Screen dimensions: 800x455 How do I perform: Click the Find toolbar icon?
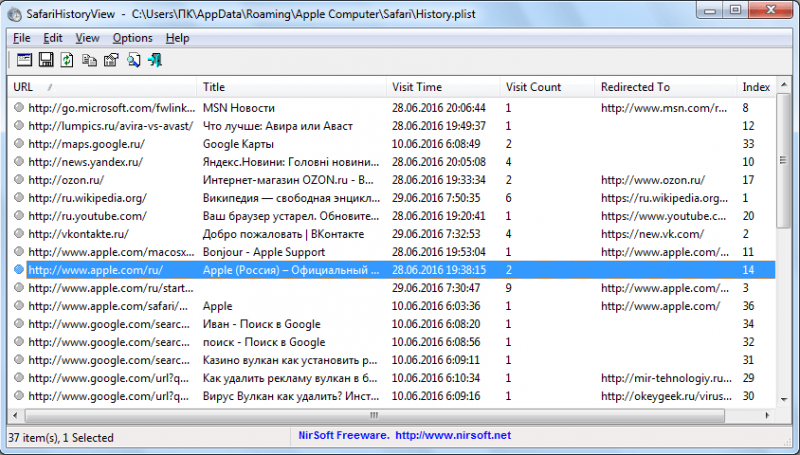(x=132, y=60)
